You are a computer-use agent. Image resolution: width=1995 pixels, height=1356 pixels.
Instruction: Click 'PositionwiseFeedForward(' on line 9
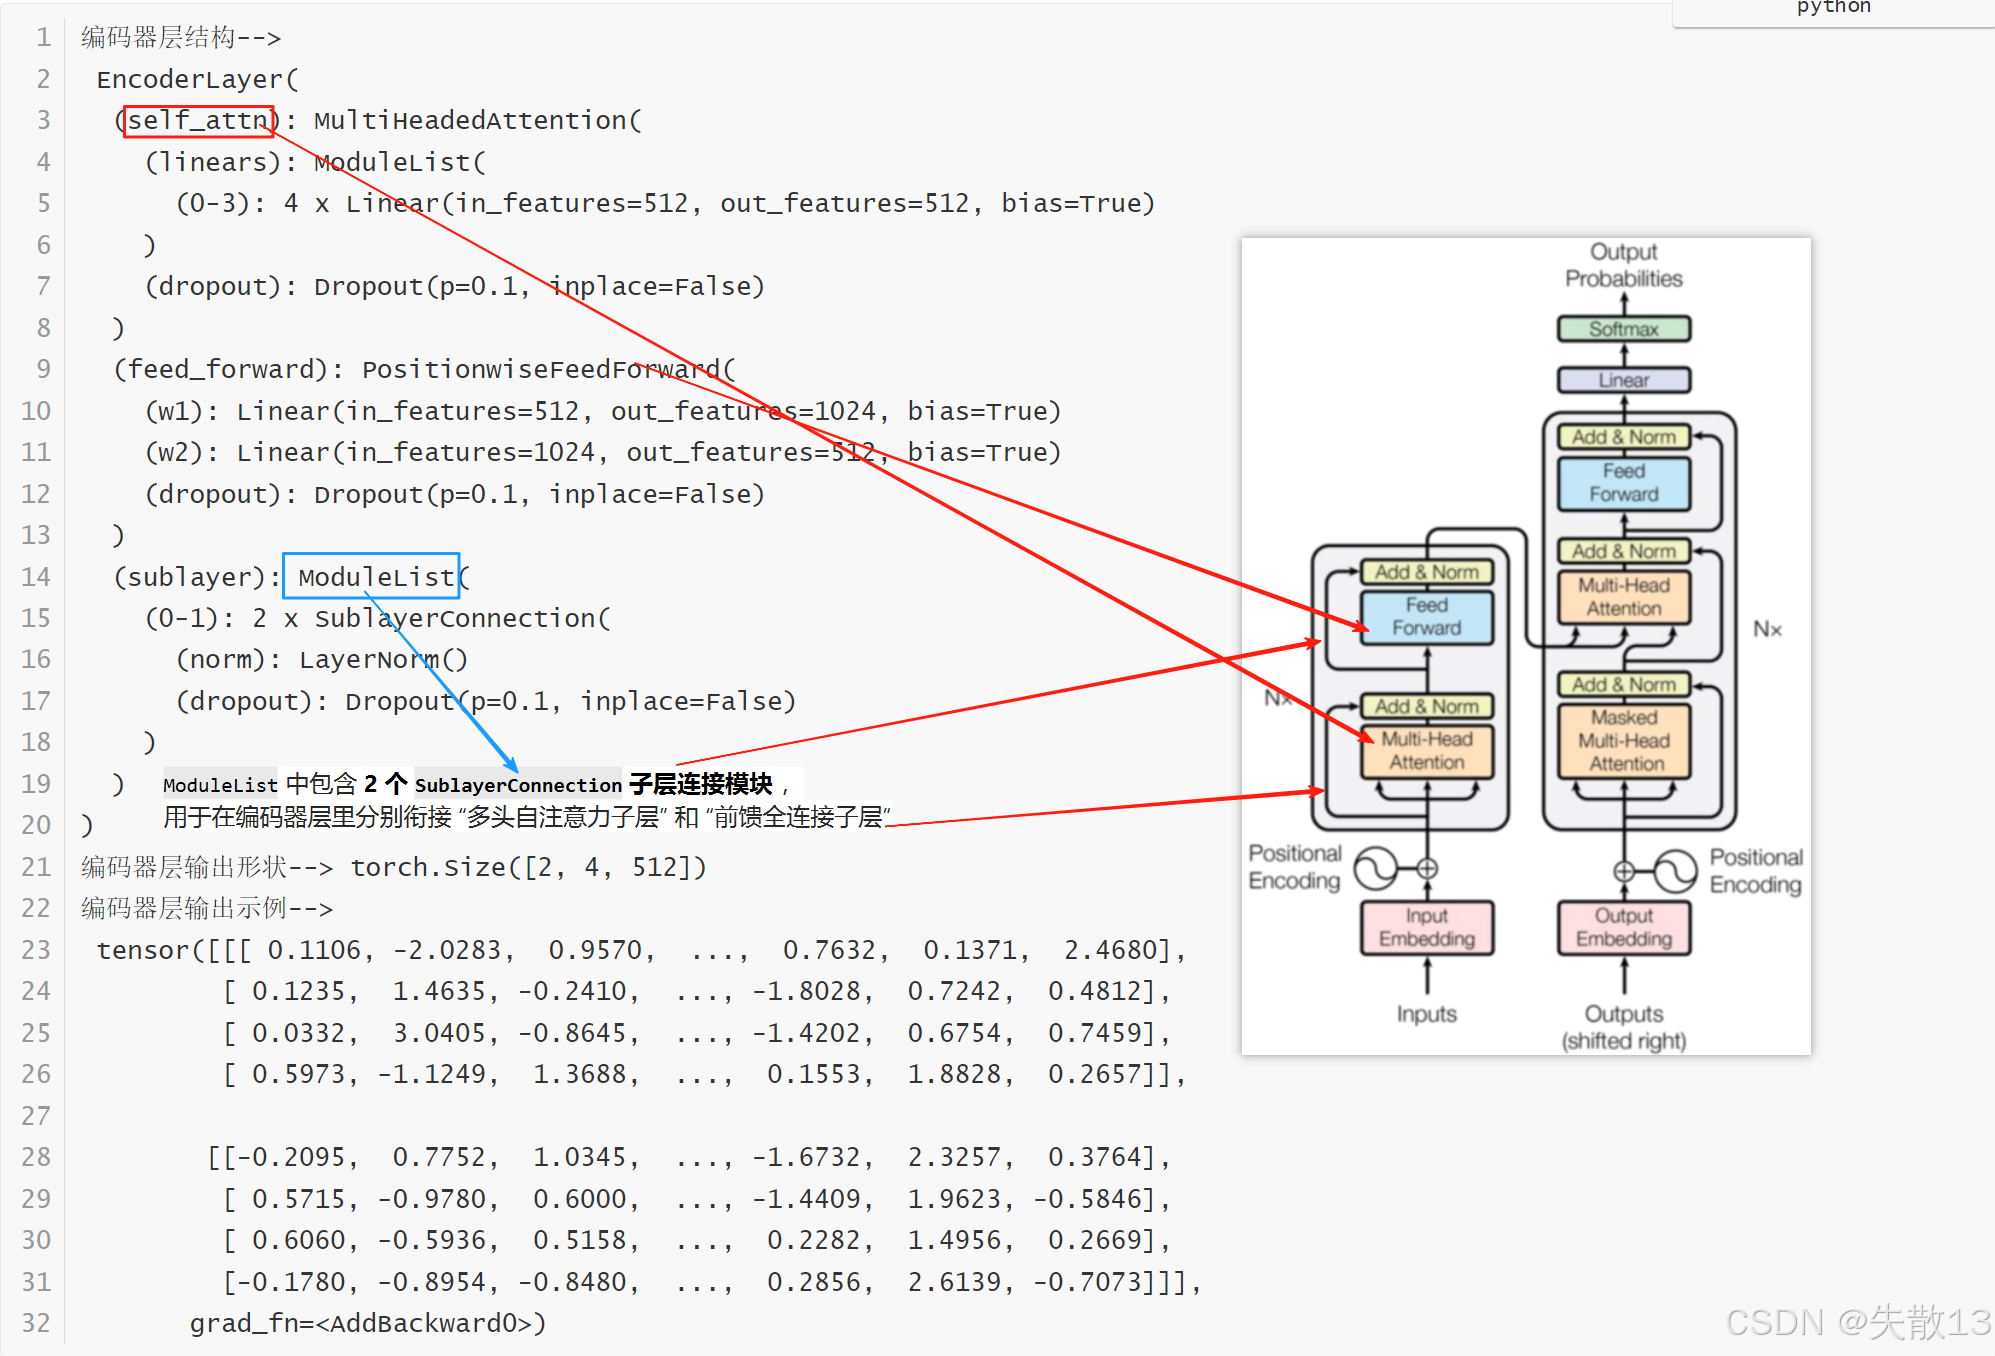pos(549,369)
